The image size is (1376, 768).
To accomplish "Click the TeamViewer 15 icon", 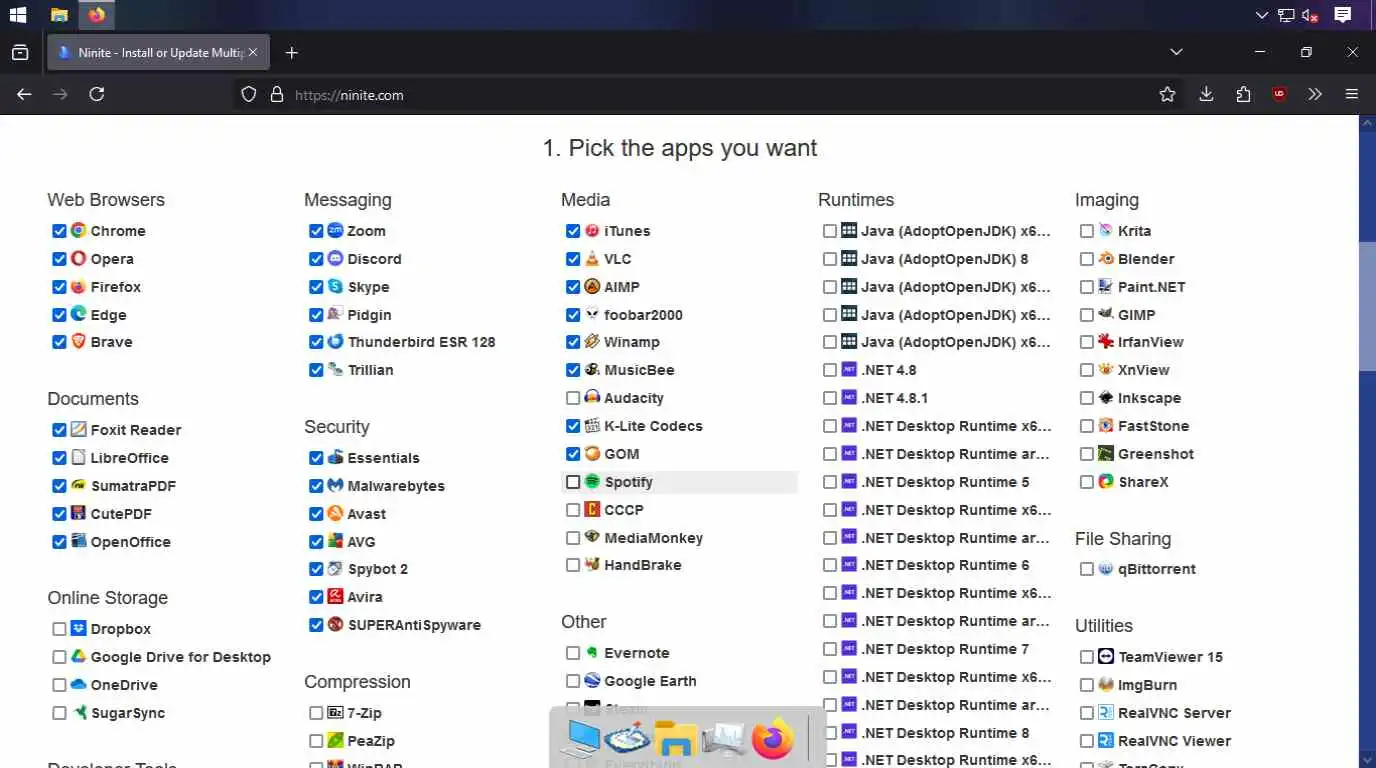I will pos(1106,656).
